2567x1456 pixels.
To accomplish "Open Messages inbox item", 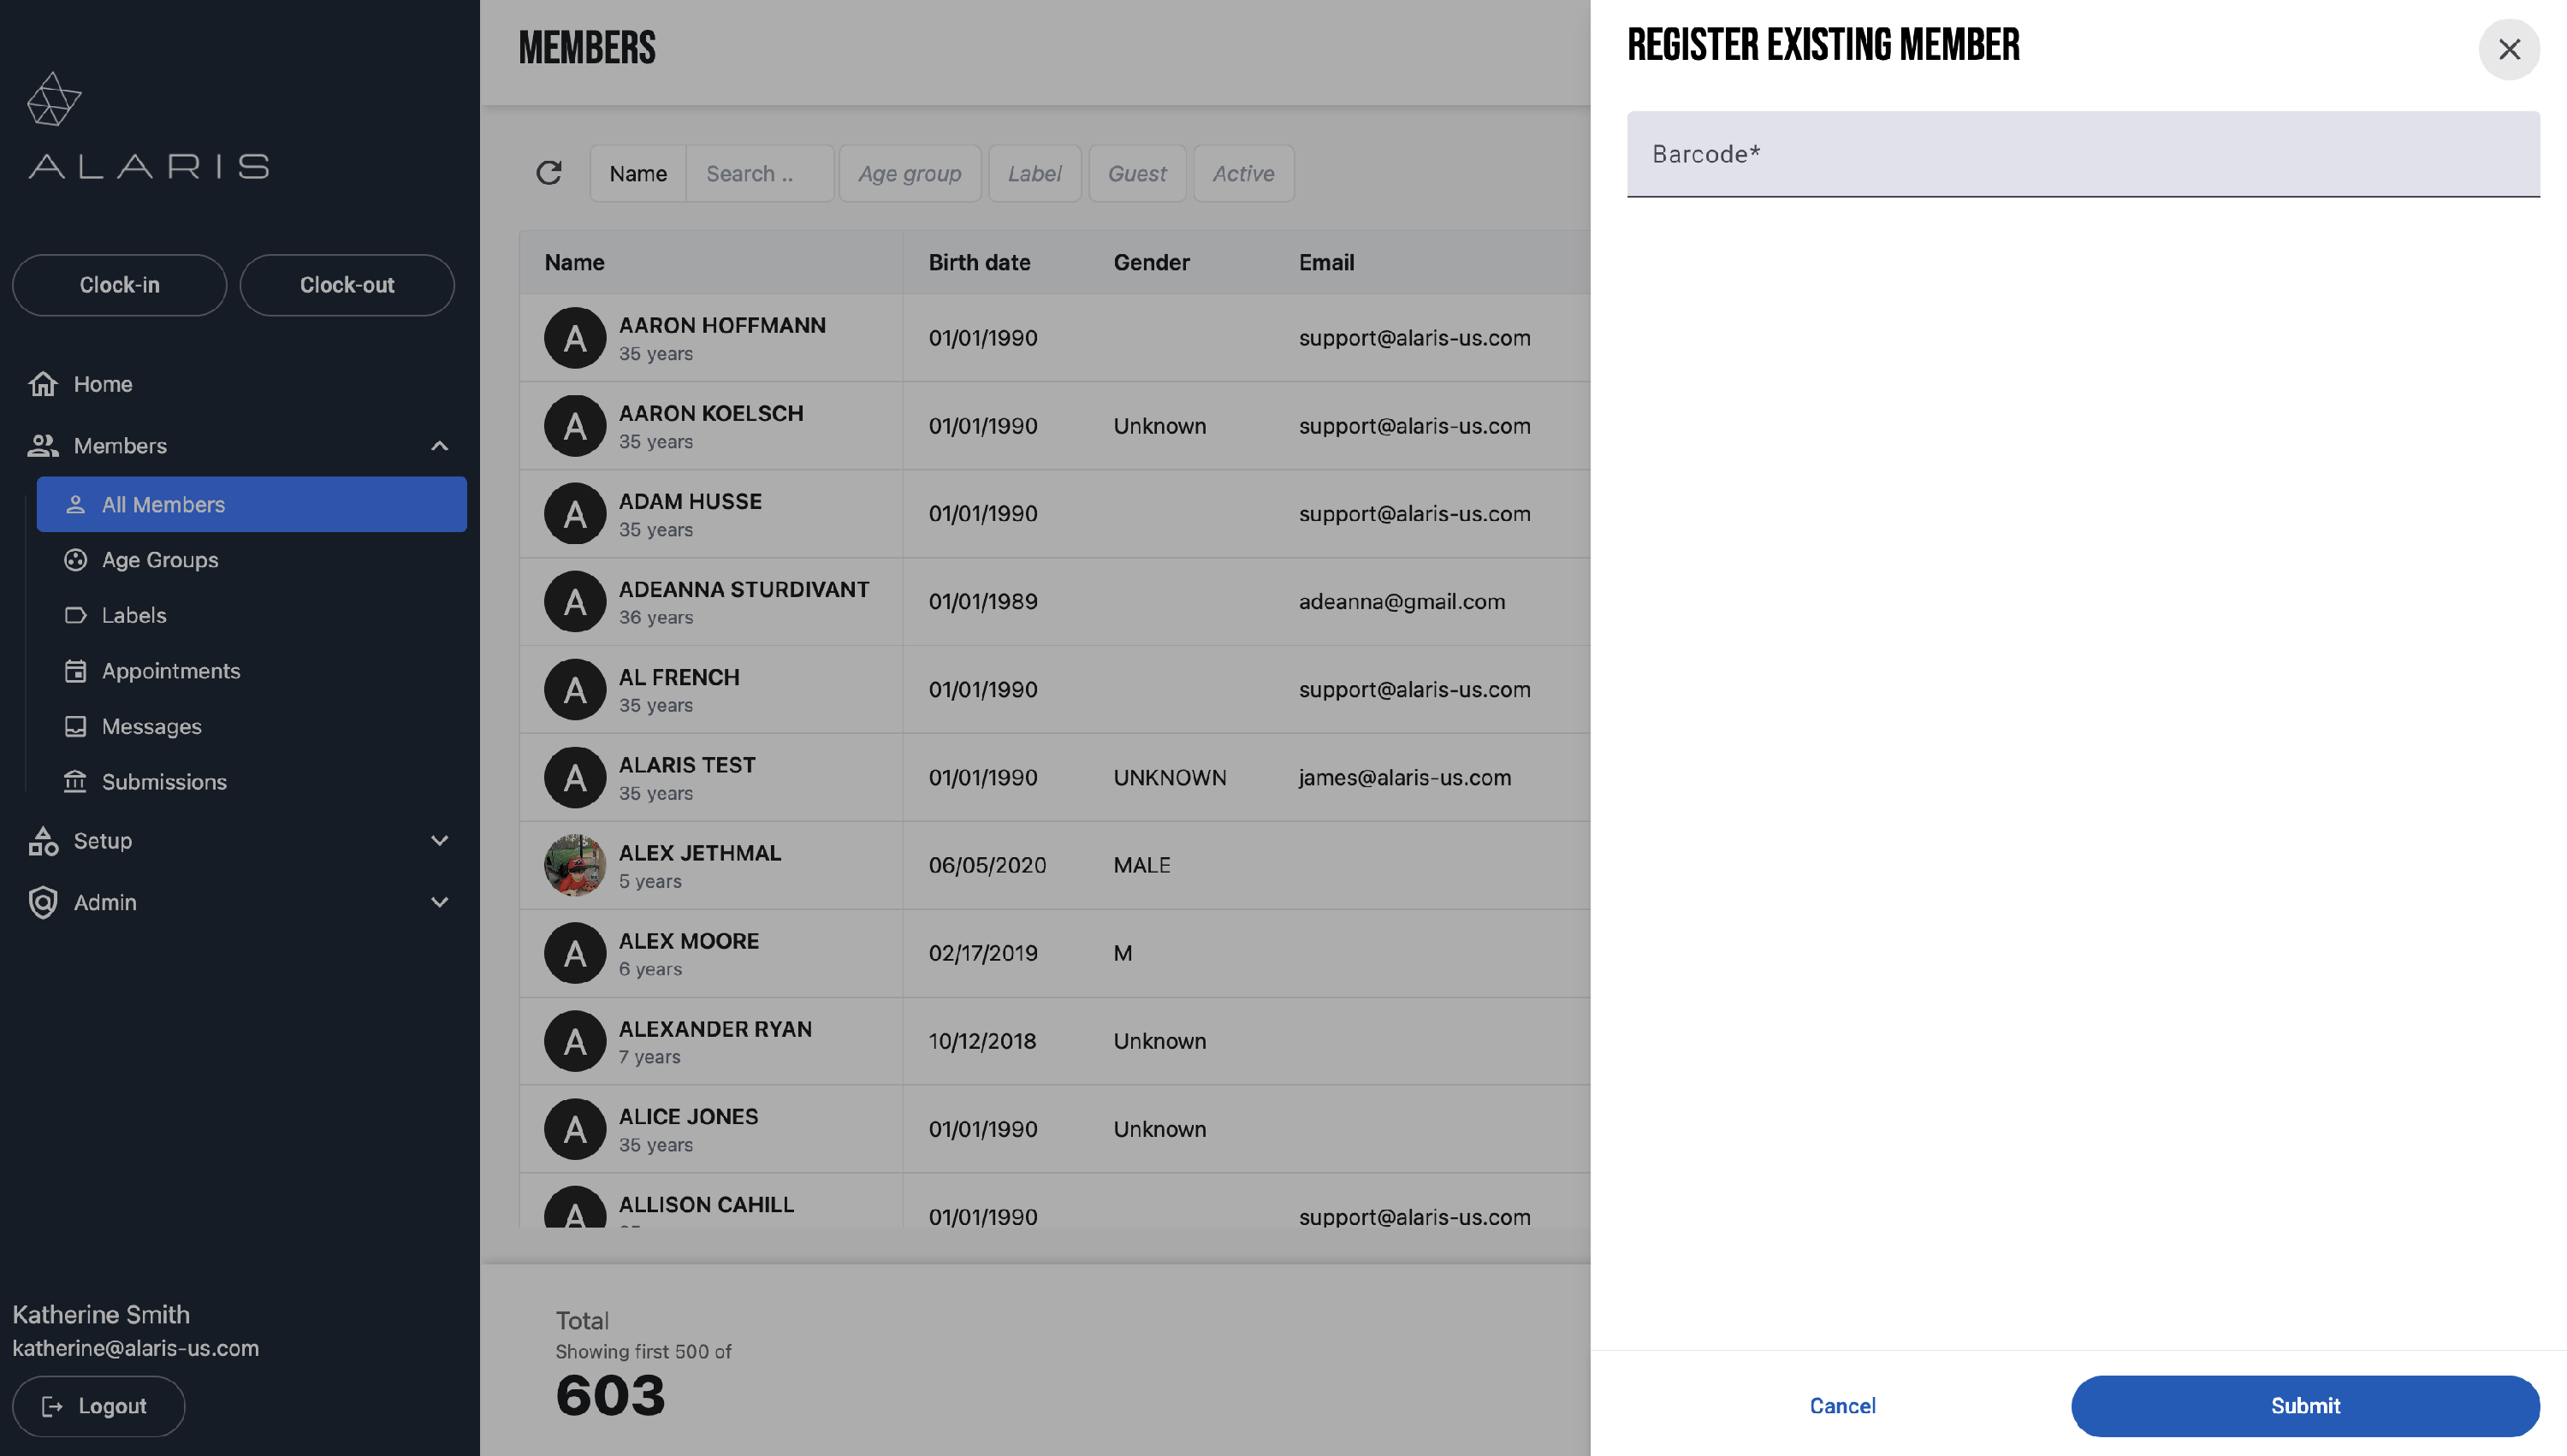I will [152, 726].
